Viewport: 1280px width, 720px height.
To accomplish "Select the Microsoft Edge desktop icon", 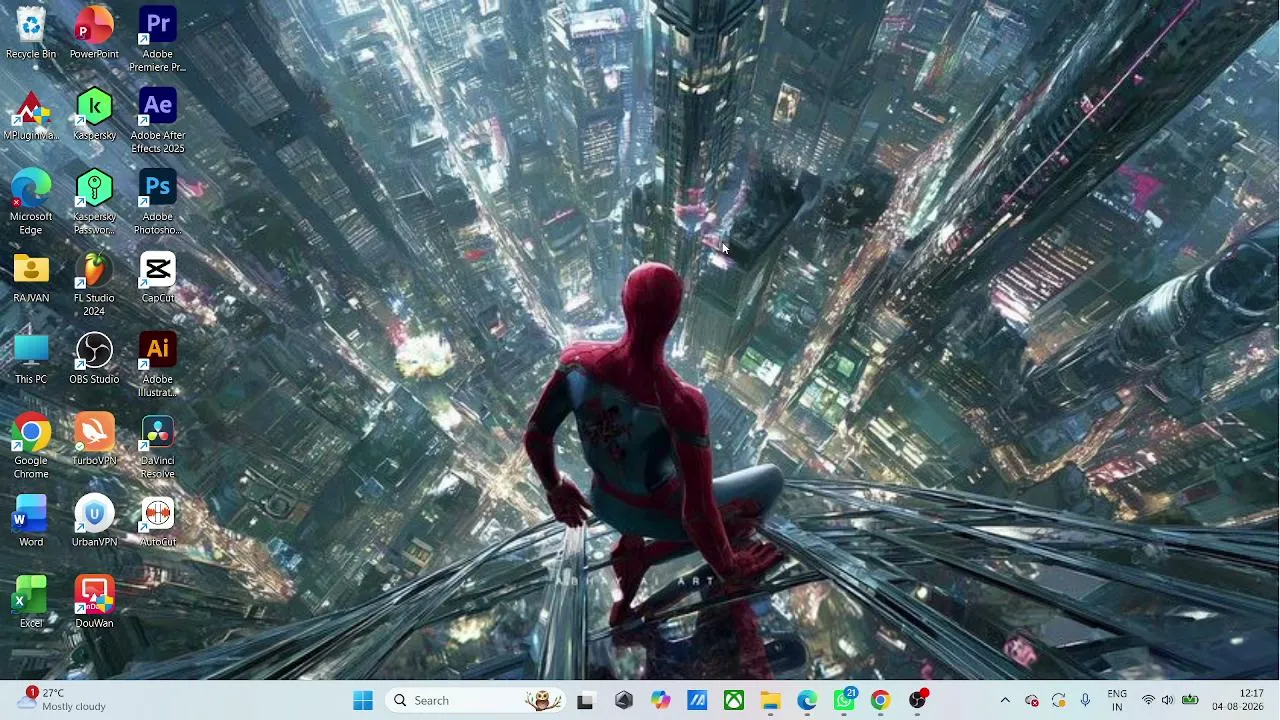I will point(31,203).
